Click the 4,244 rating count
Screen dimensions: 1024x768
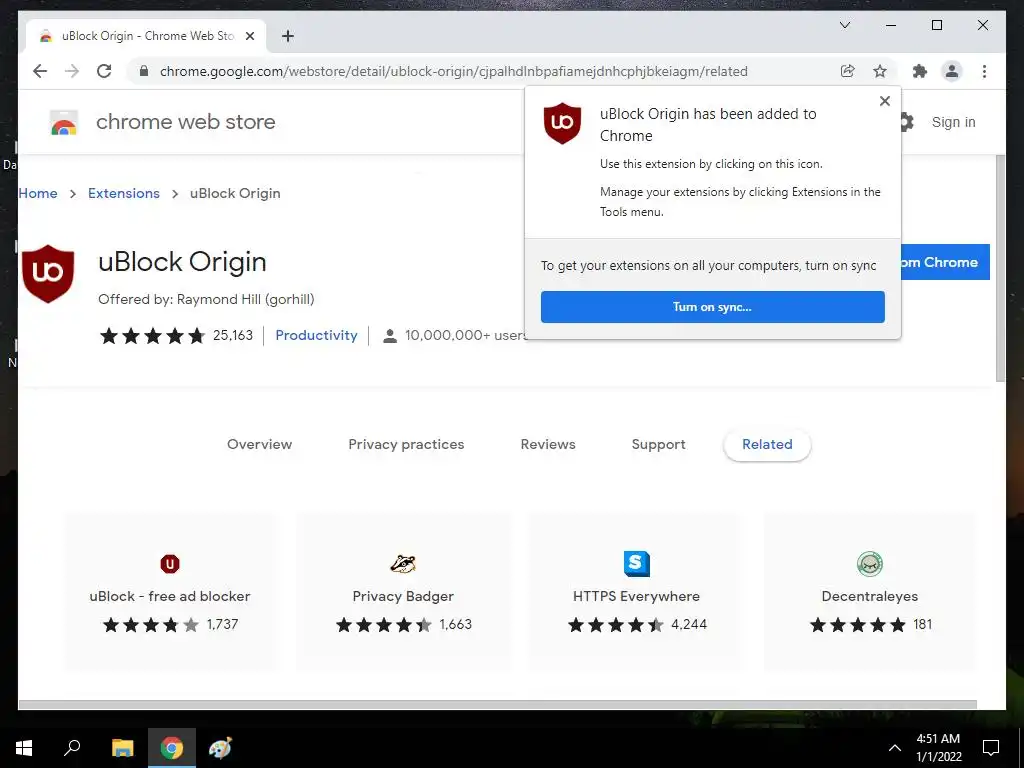click(x=689, y=625)
